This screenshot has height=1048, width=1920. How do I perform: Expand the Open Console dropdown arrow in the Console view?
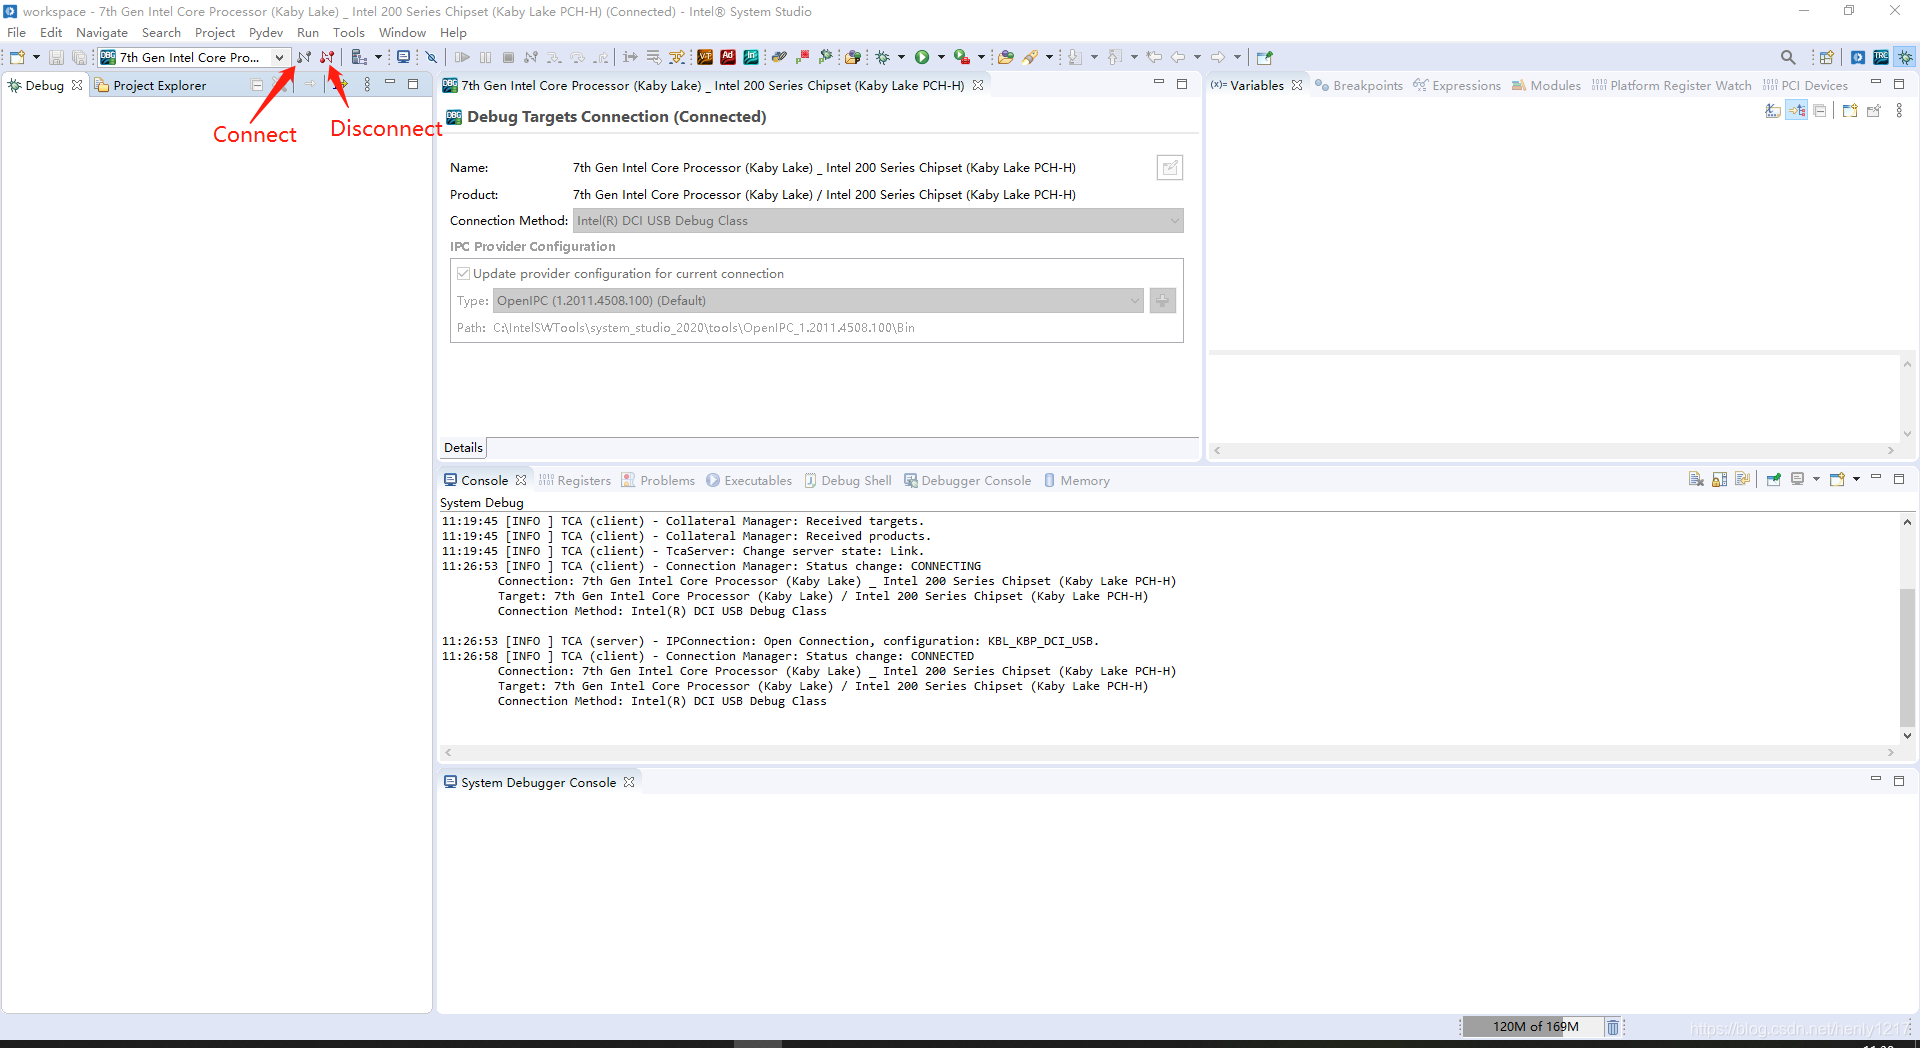pyautogui.click(x=1856, y=480)
